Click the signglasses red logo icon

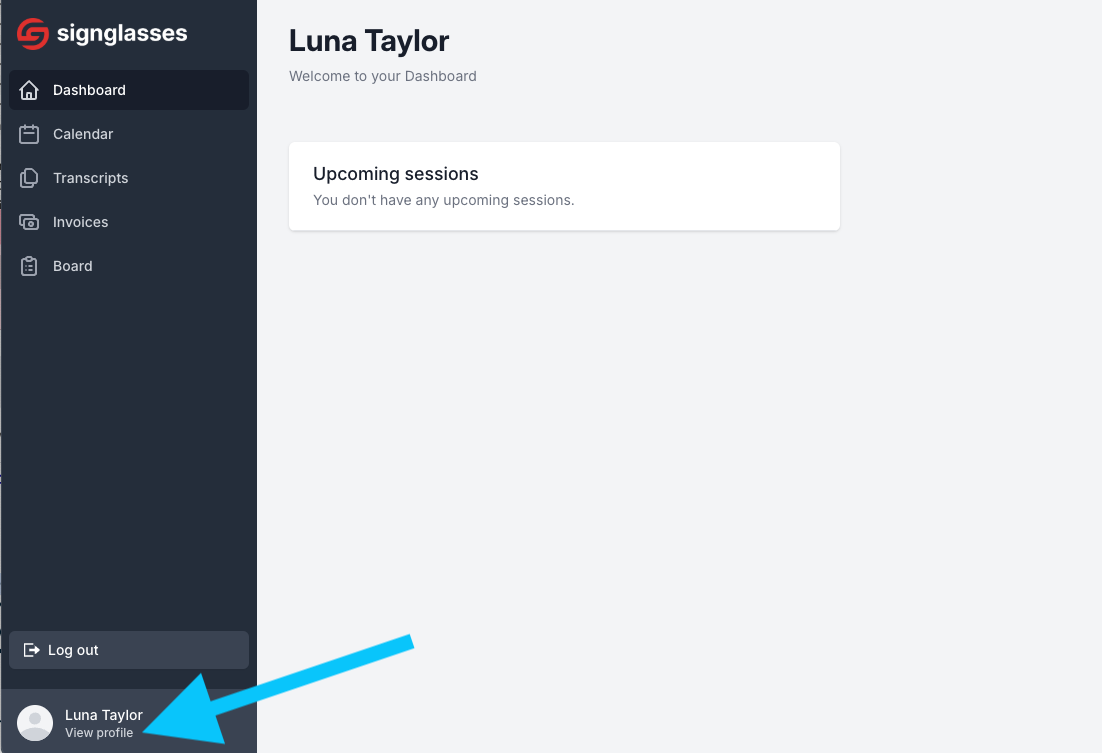pyautogui.click(x=32, y=34)
